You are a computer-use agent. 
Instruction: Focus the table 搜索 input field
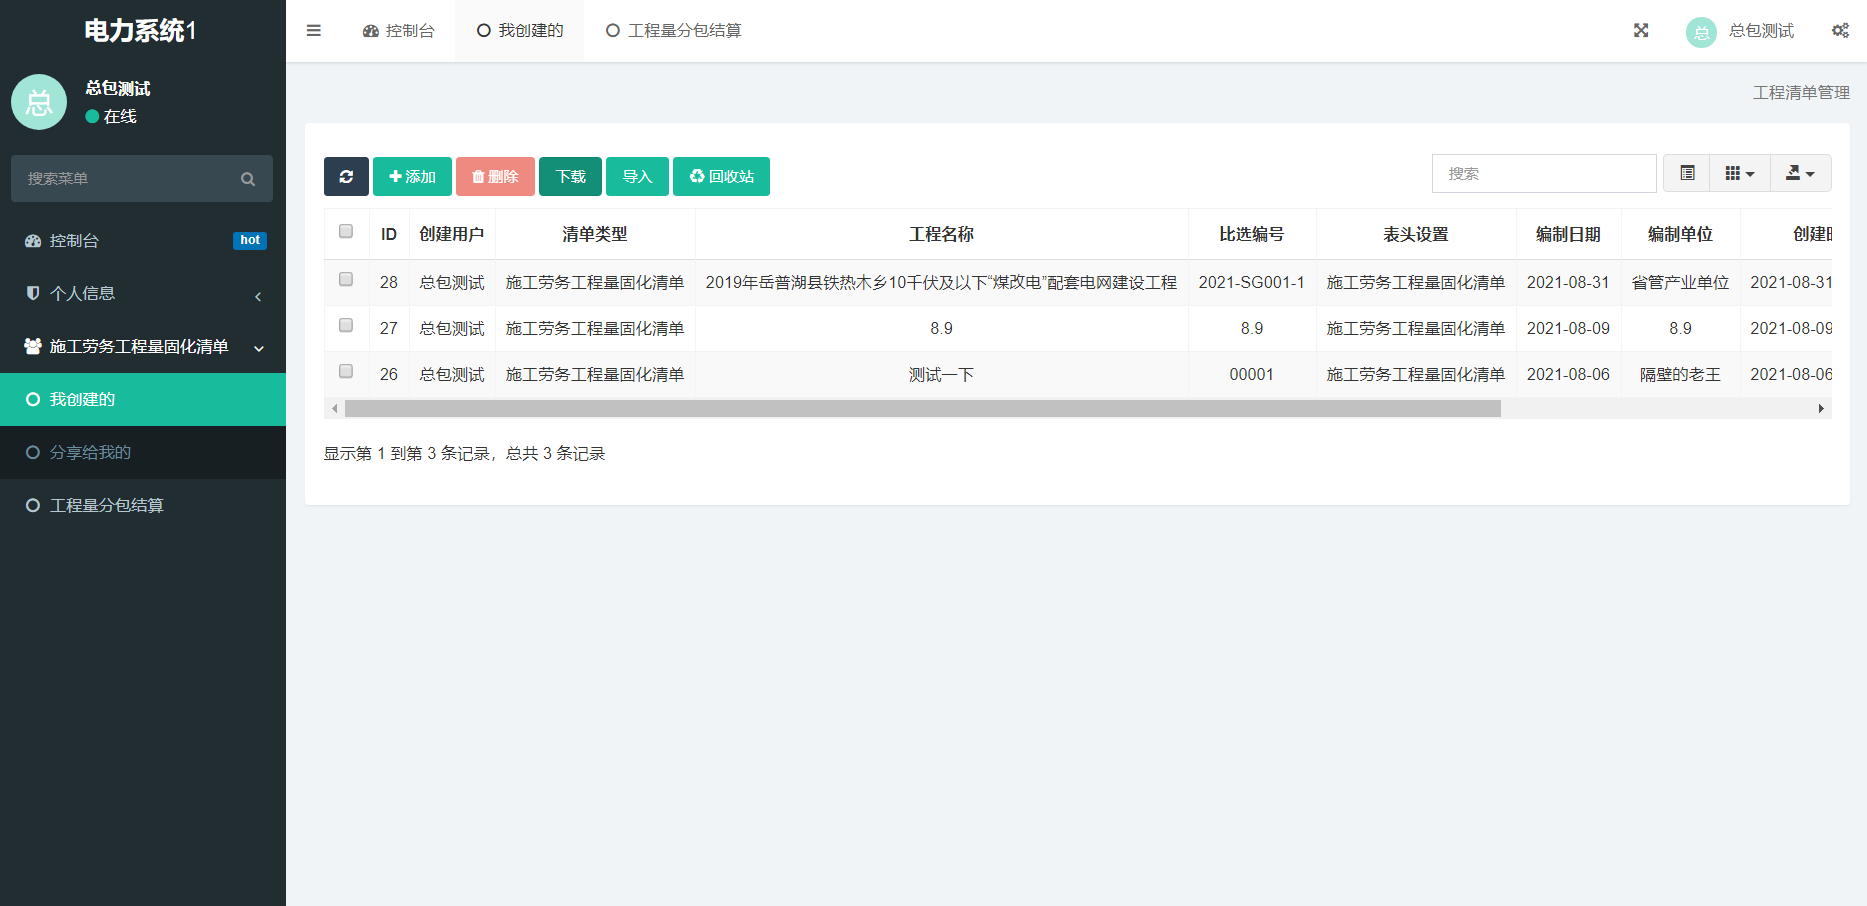[1544, 173]
